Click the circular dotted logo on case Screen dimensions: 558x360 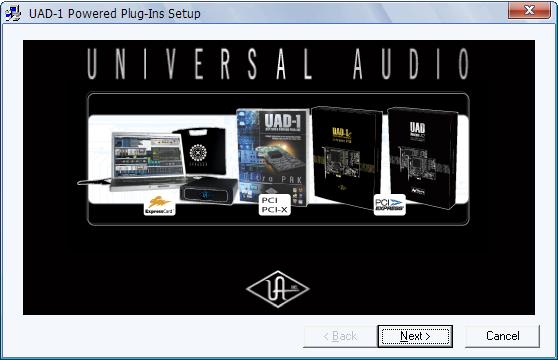point(198,153)
